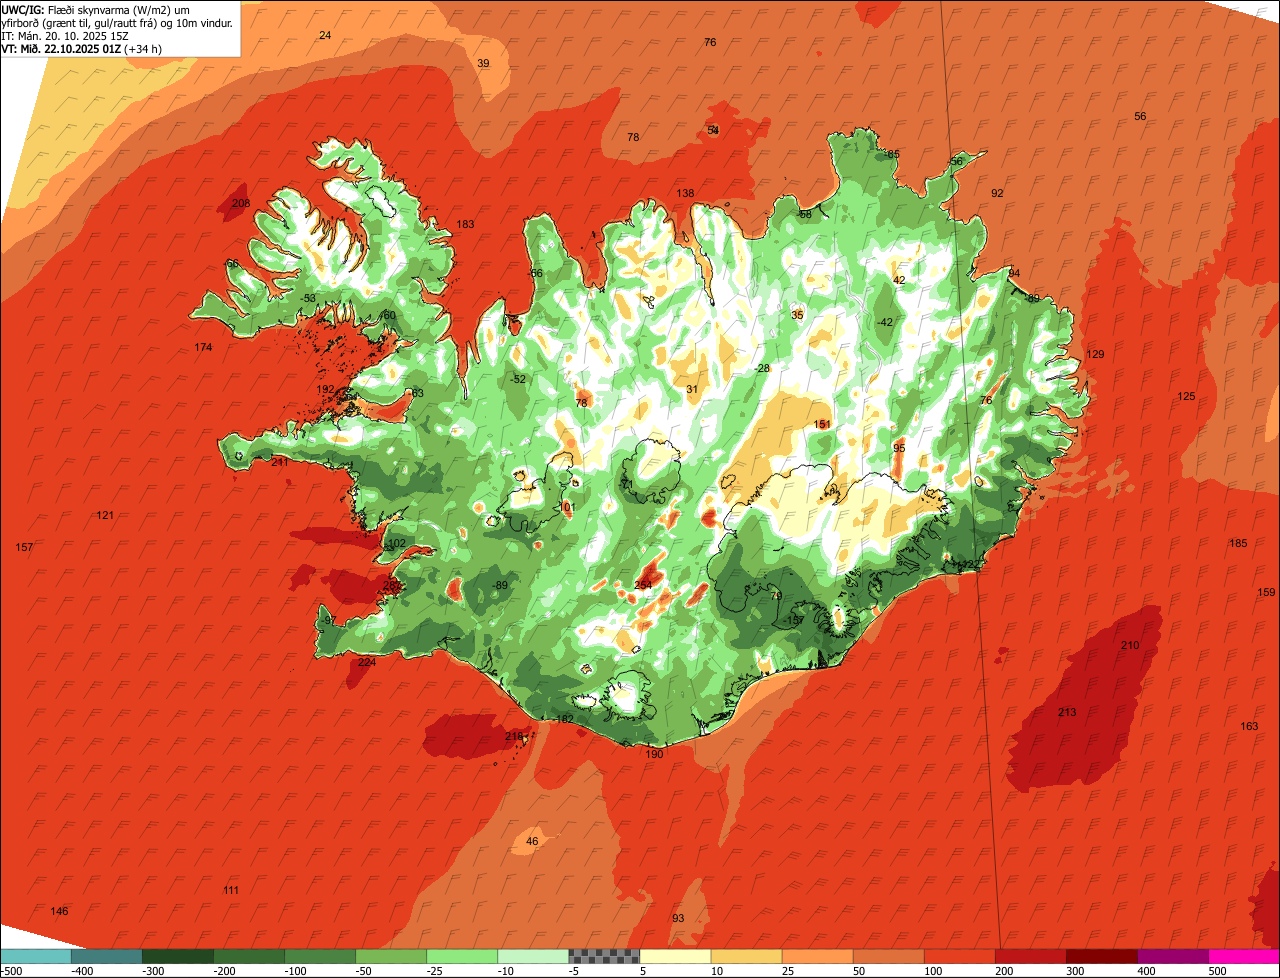Click the map value '192'
The image size is (1280, 978).
[326, 389]
